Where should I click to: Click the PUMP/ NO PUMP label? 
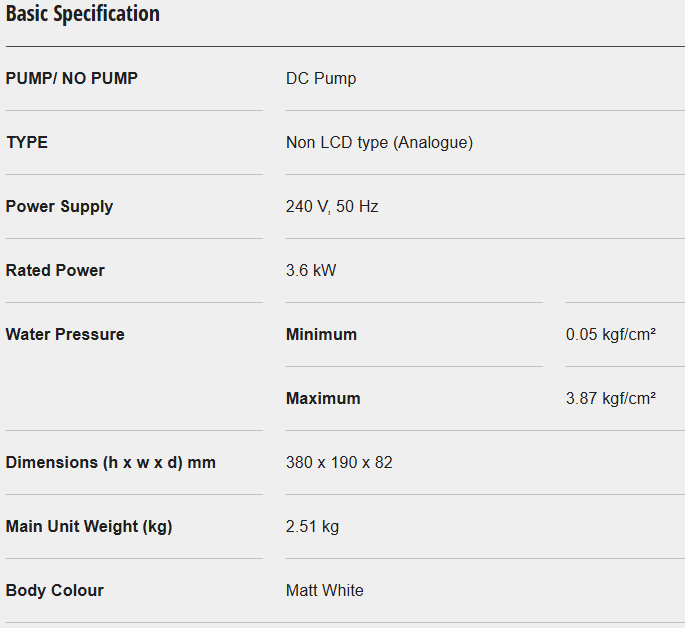pos(72,78)
